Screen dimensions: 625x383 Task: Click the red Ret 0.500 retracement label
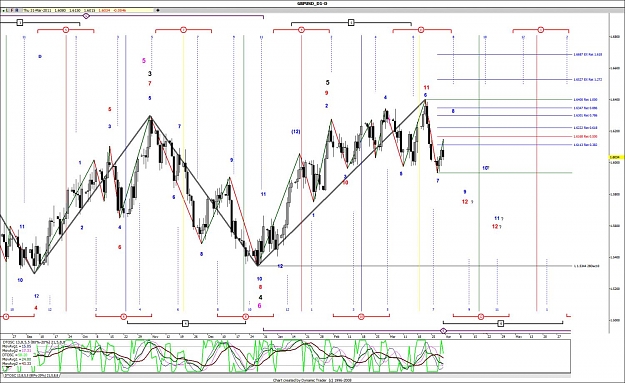coord(585,136)
